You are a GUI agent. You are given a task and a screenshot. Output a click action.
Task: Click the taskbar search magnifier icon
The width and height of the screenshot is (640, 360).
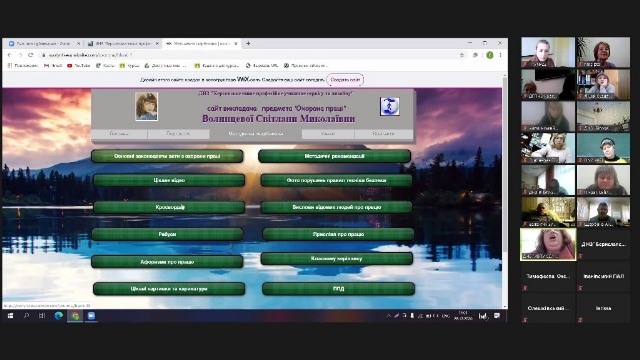pos(26,316)
